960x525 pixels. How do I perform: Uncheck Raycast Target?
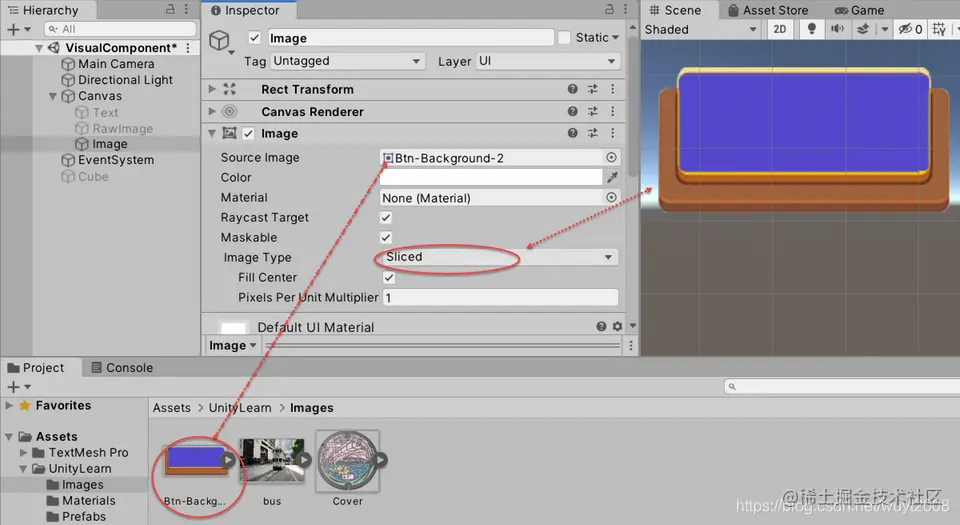pos(386,217)
